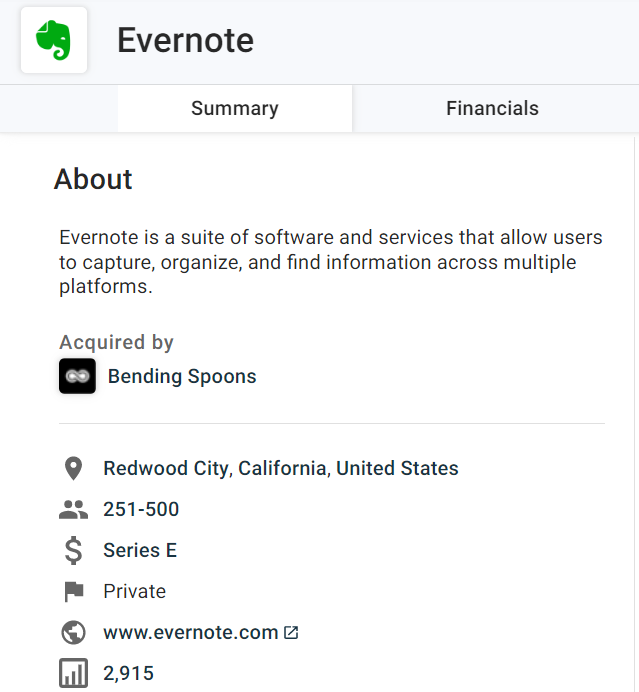
Task: Click the location pin icon
Action: 73,468
